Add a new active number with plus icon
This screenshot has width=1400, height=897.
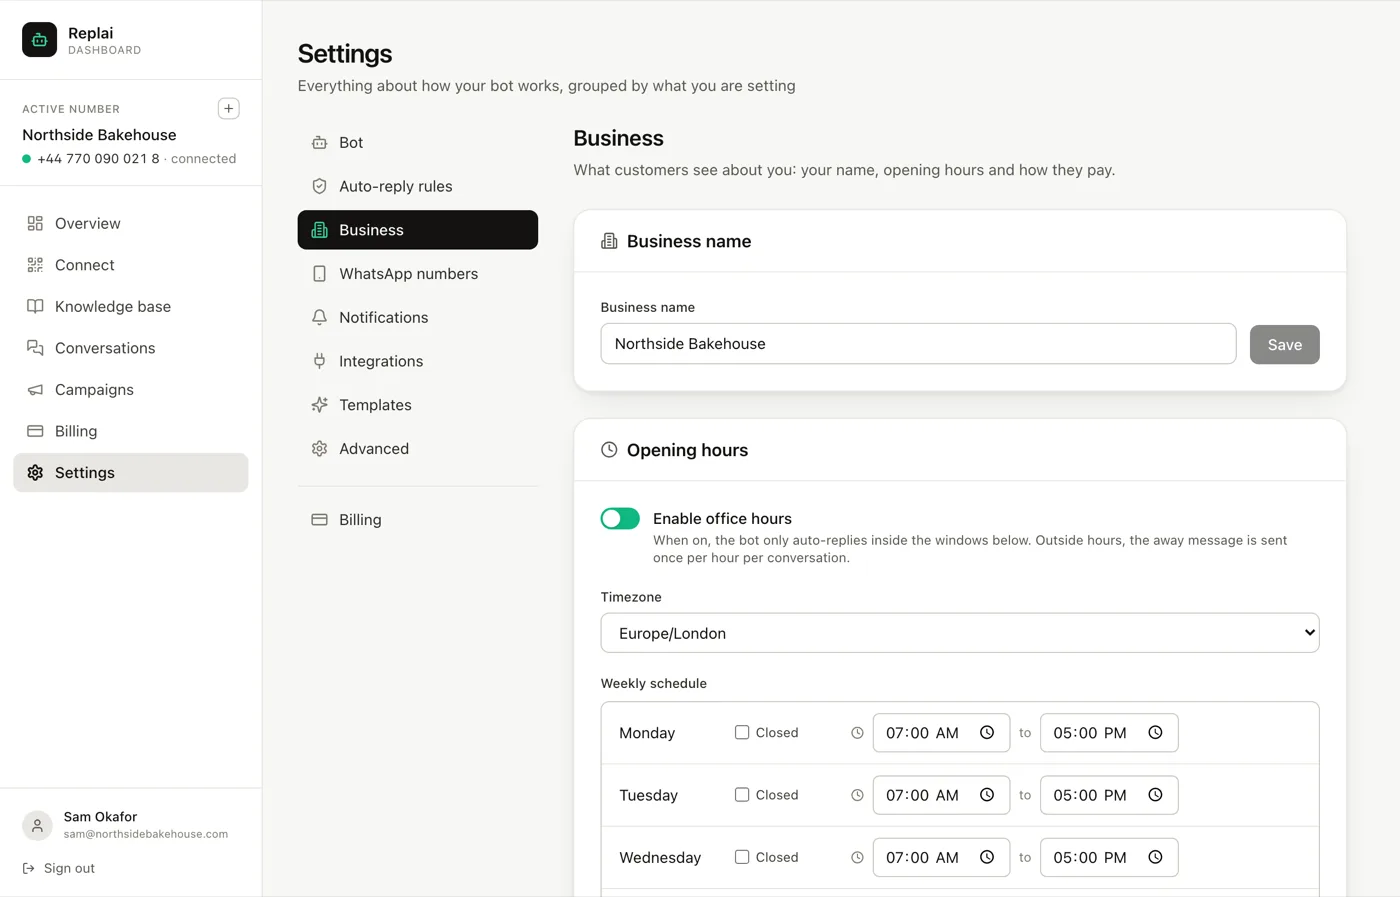[228, 108]
